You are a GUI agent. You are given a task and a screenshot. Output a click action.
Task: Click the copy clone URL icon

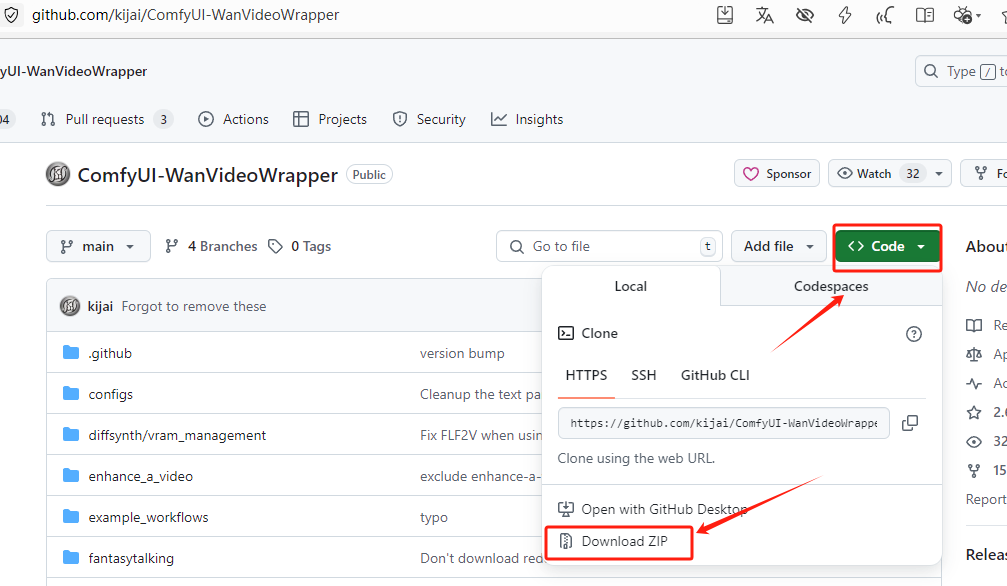click(909, 423)
